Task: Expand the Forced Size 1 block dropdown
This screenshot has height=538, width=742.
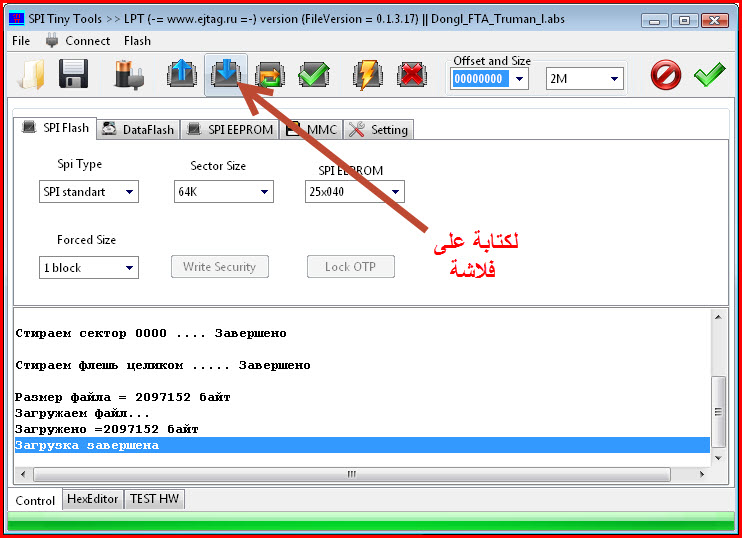Action: 129,268
